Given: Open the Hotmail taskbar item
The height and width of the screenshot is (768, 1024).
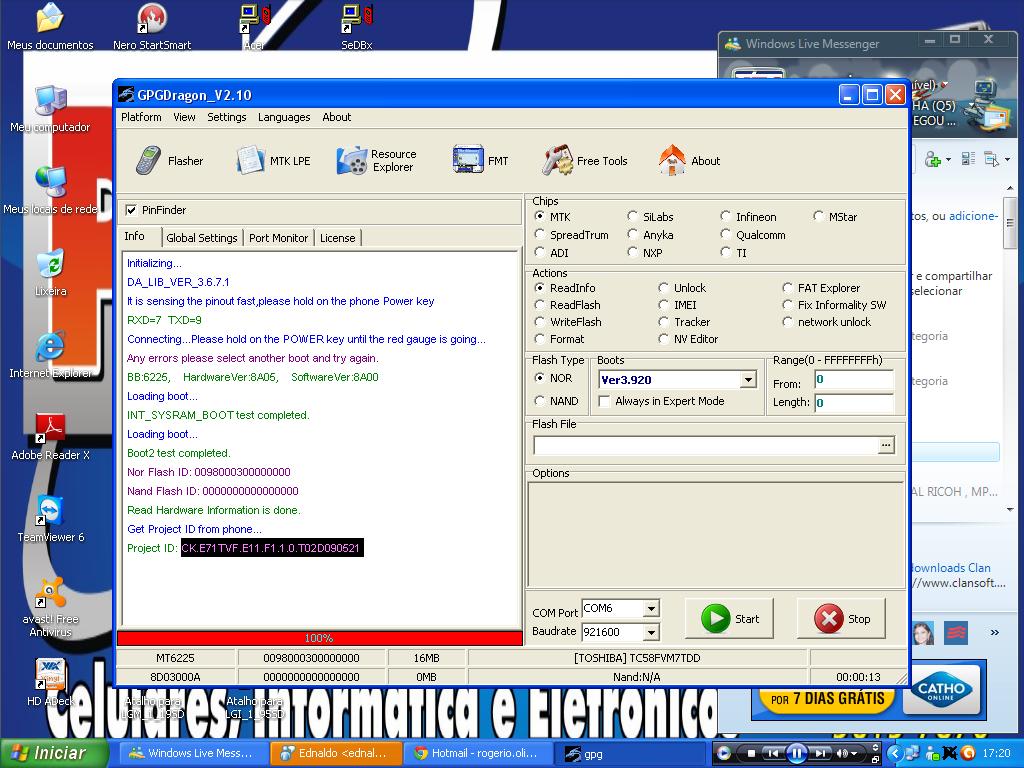Looking at the screenshot, I should [x=478, y=753].
